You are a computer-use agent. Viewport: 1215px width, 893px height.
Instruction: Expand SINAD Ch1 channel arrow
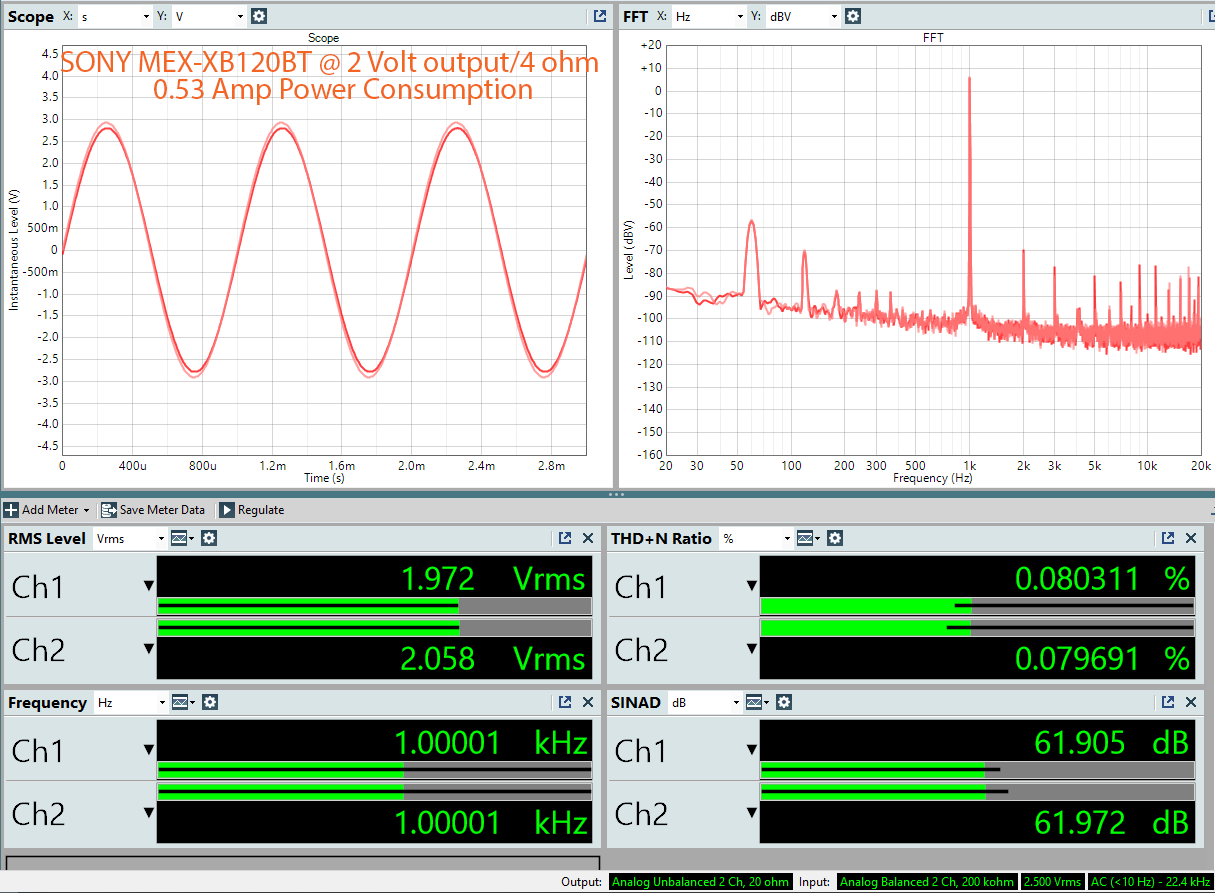click(x=752, y=750)
